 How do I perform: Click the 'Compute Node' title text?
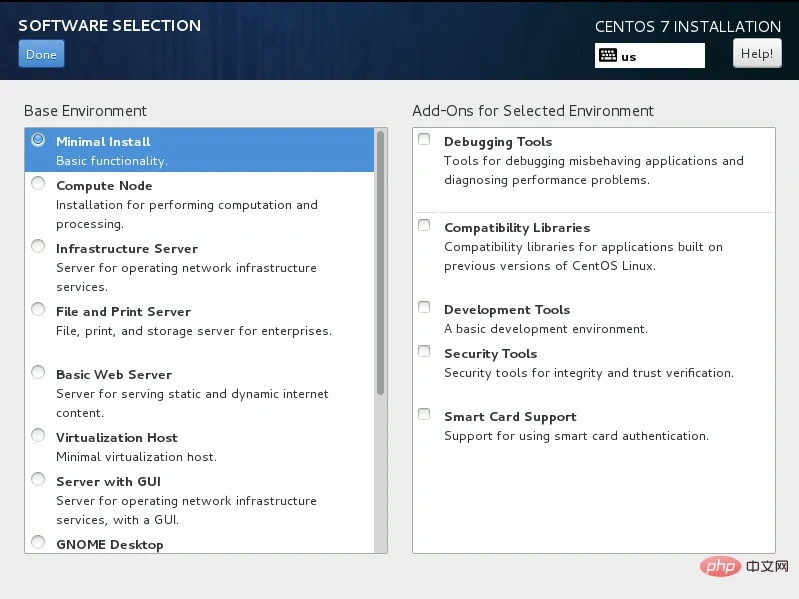pyautogui.click(x=104, y=186)
